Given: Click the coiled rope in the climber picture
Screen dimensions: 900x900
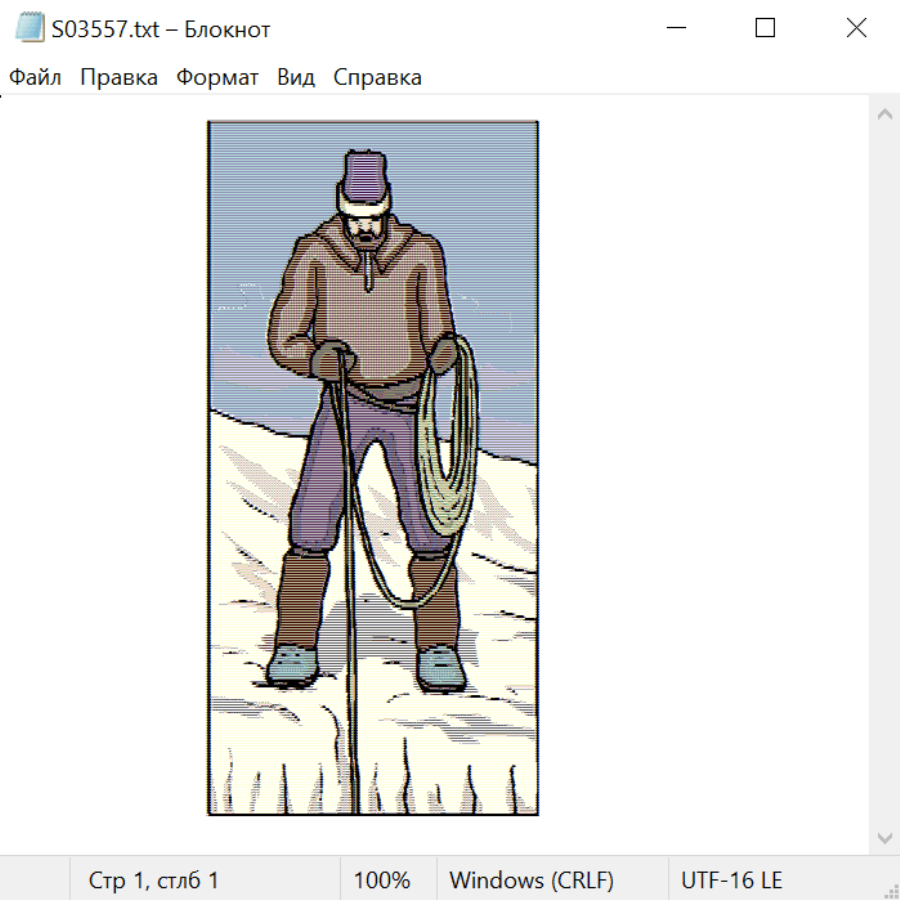Looking at the screenshot, I should pos(450,450).
